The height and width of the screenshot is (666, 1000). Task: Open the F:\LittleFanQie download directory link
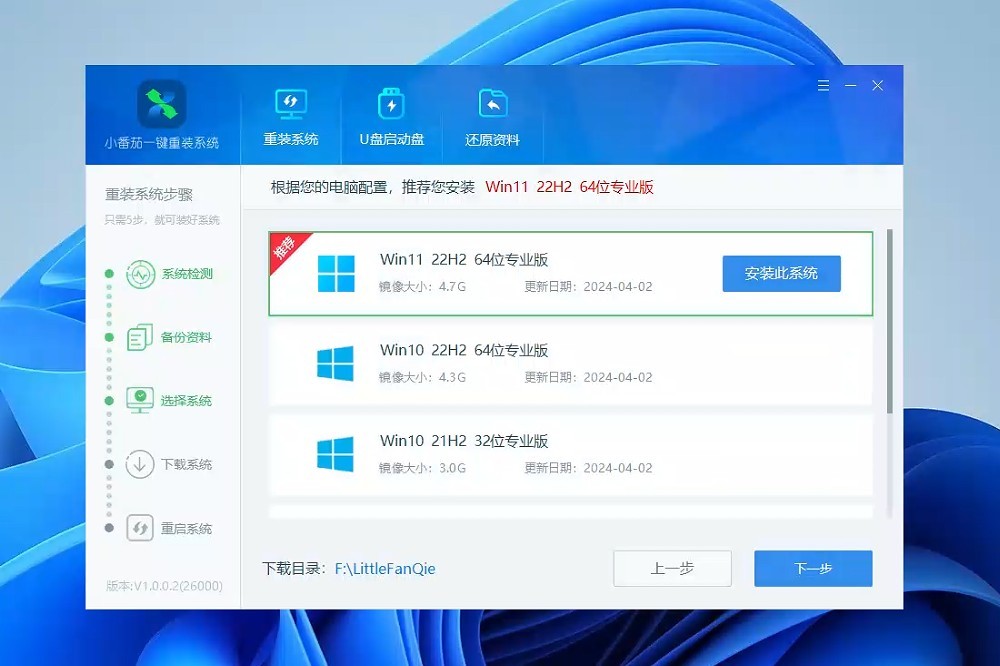tap(384, 568)
